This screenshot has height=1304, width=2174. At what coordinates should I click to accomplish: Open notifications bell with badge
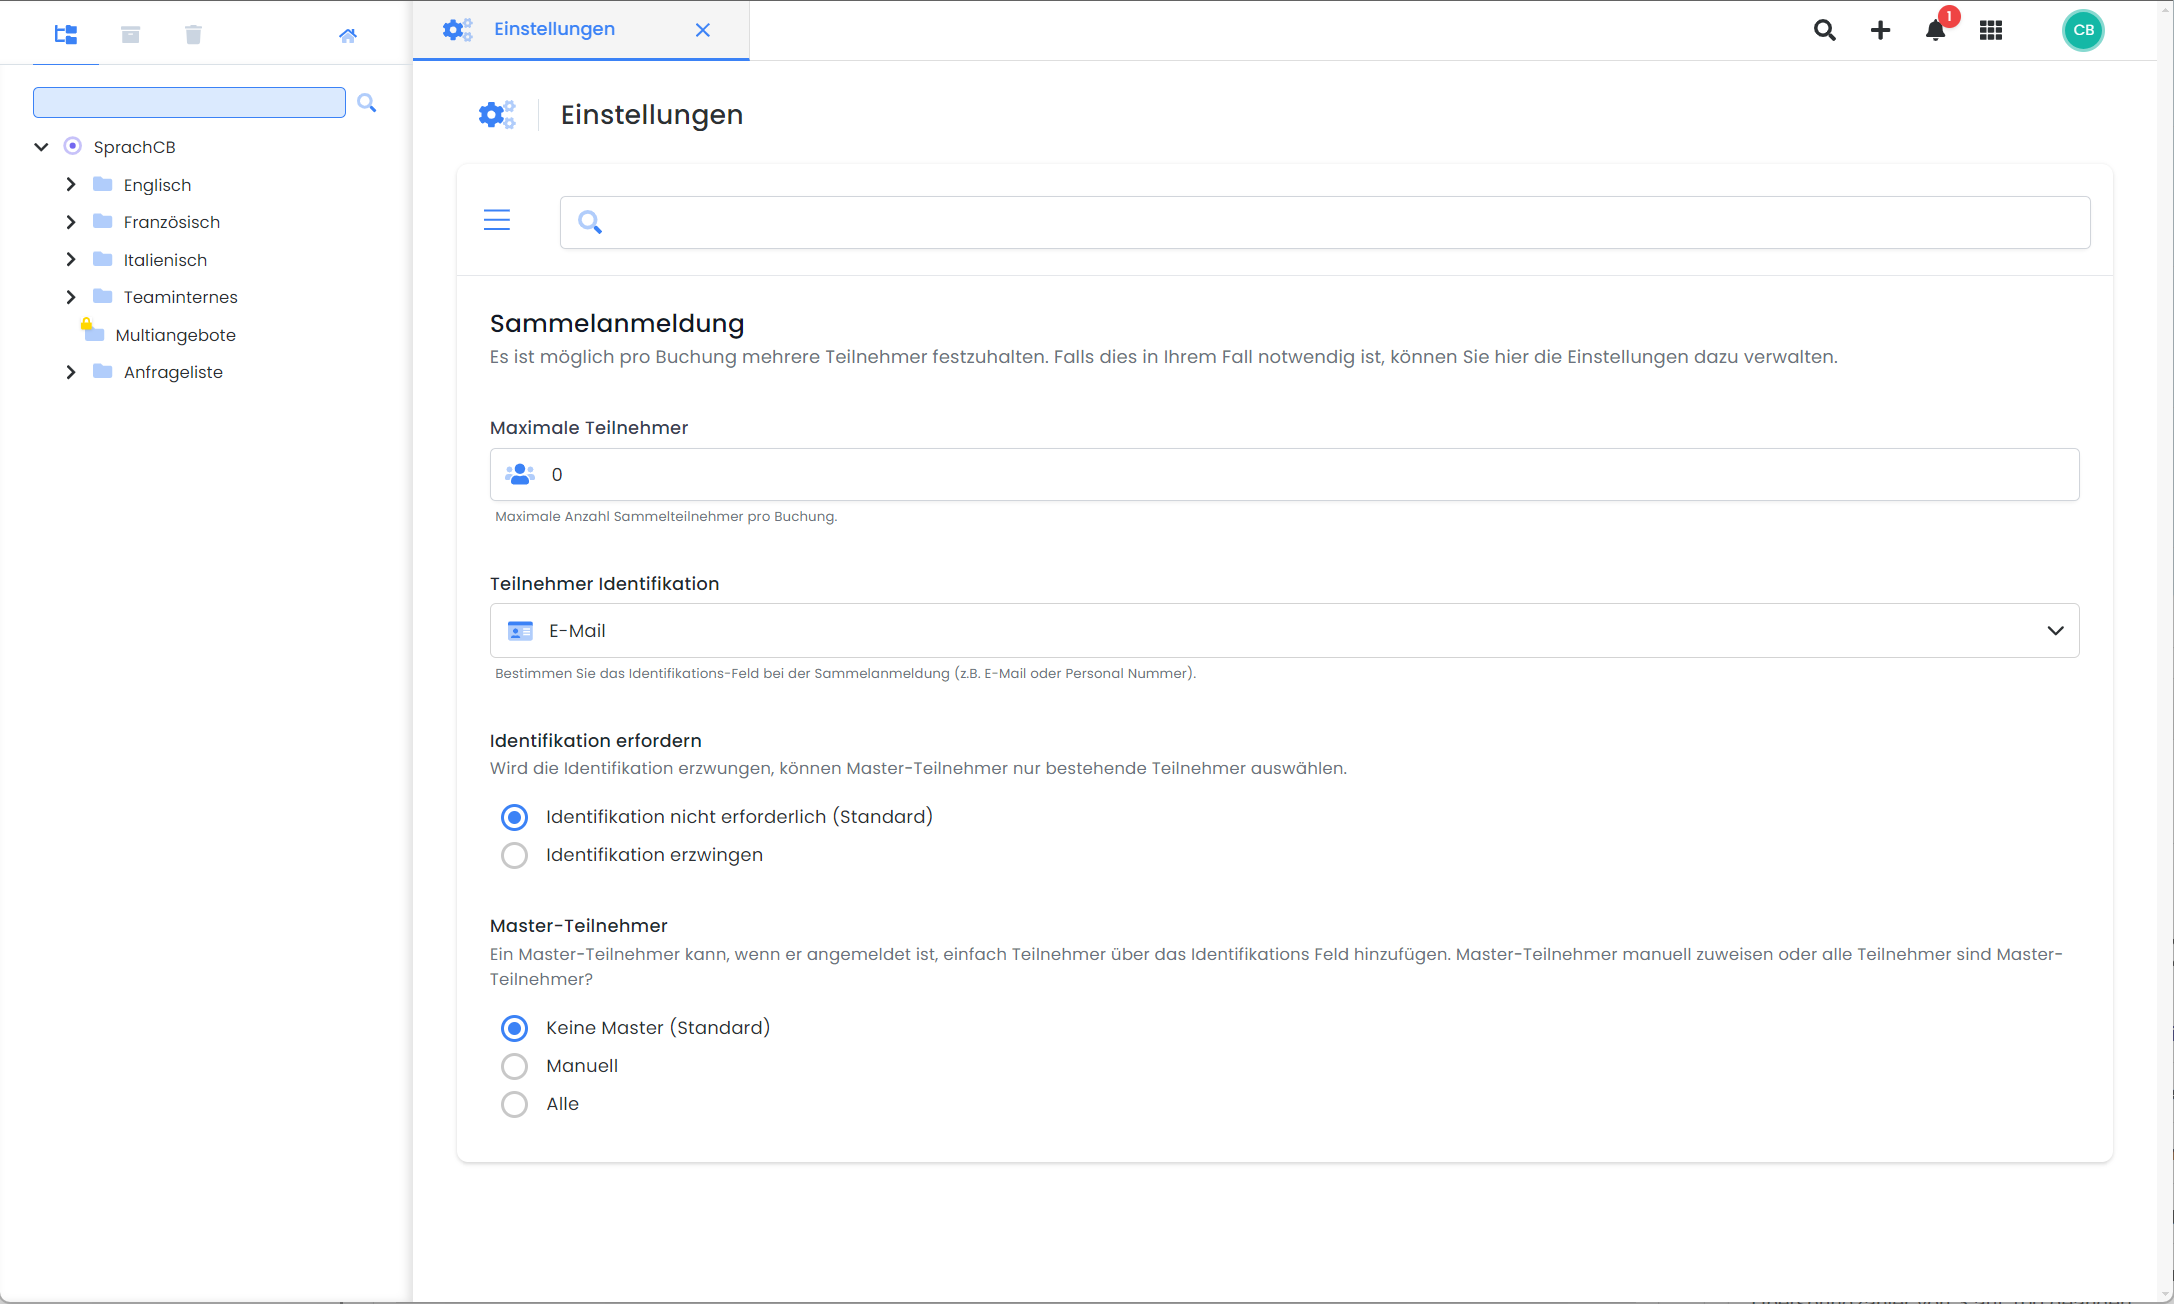1935,30
